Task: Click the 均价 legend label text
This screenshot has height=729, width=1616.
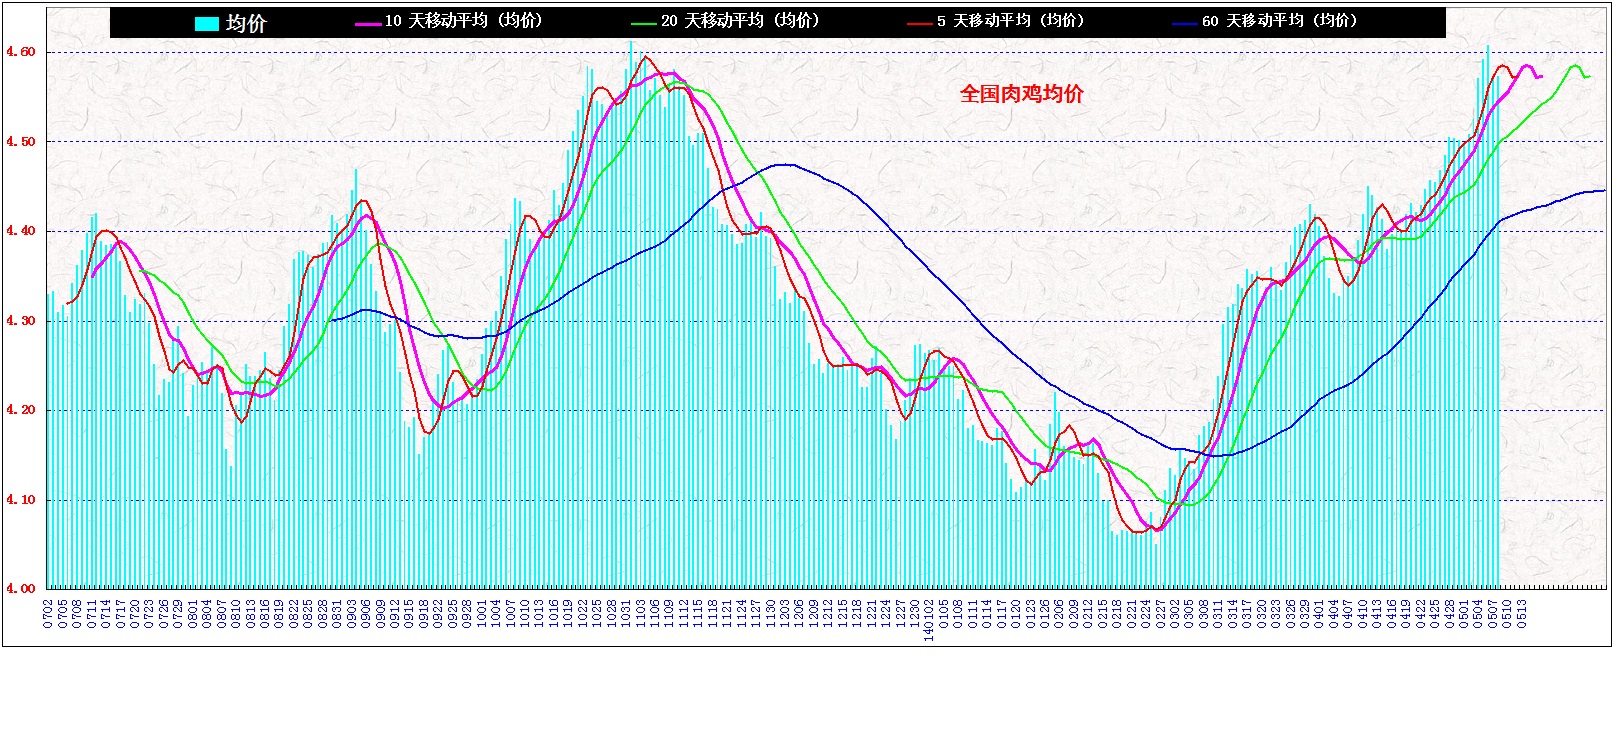Action: tap(246, 24)
